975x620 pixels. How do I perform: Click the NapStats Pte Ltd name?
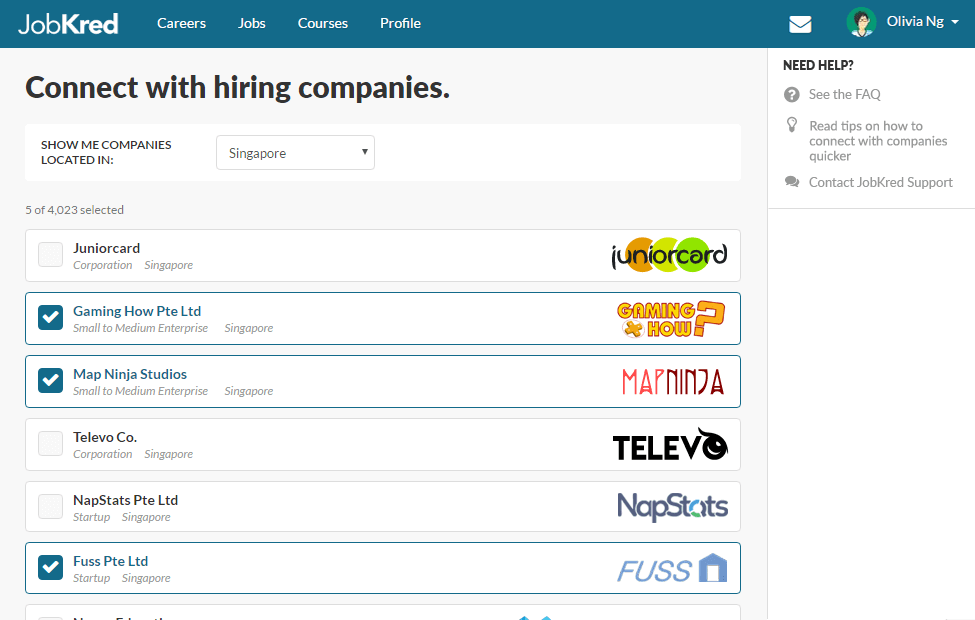126,500
